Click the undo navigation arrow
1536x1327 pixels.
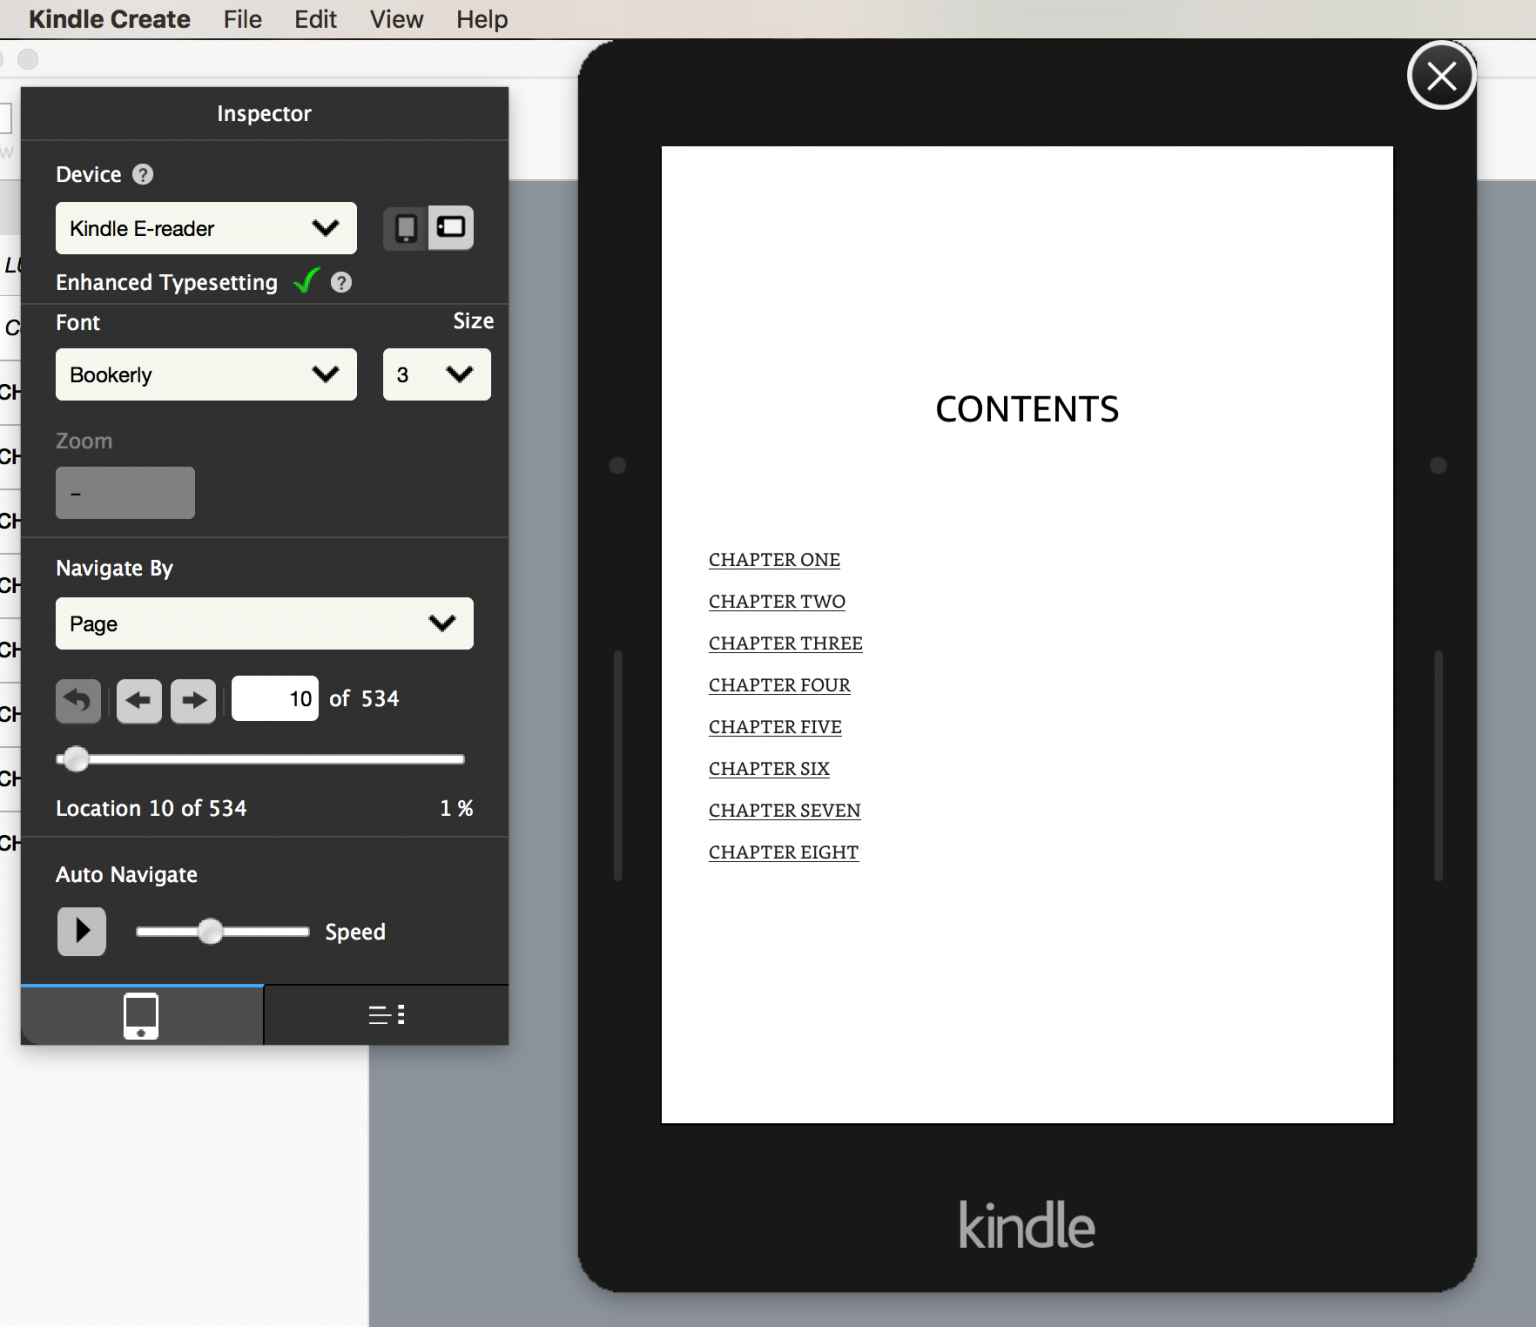coord(77,701)
